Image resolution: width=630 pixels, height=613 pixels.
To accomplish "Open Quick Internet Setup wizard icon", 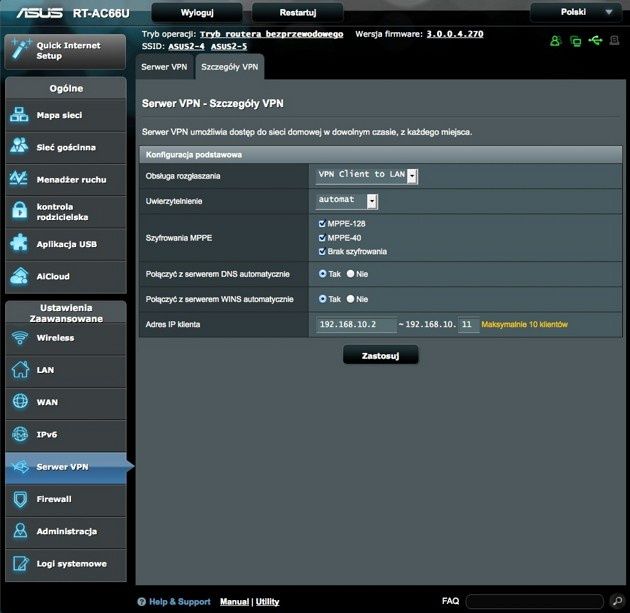I will [20, 50].
